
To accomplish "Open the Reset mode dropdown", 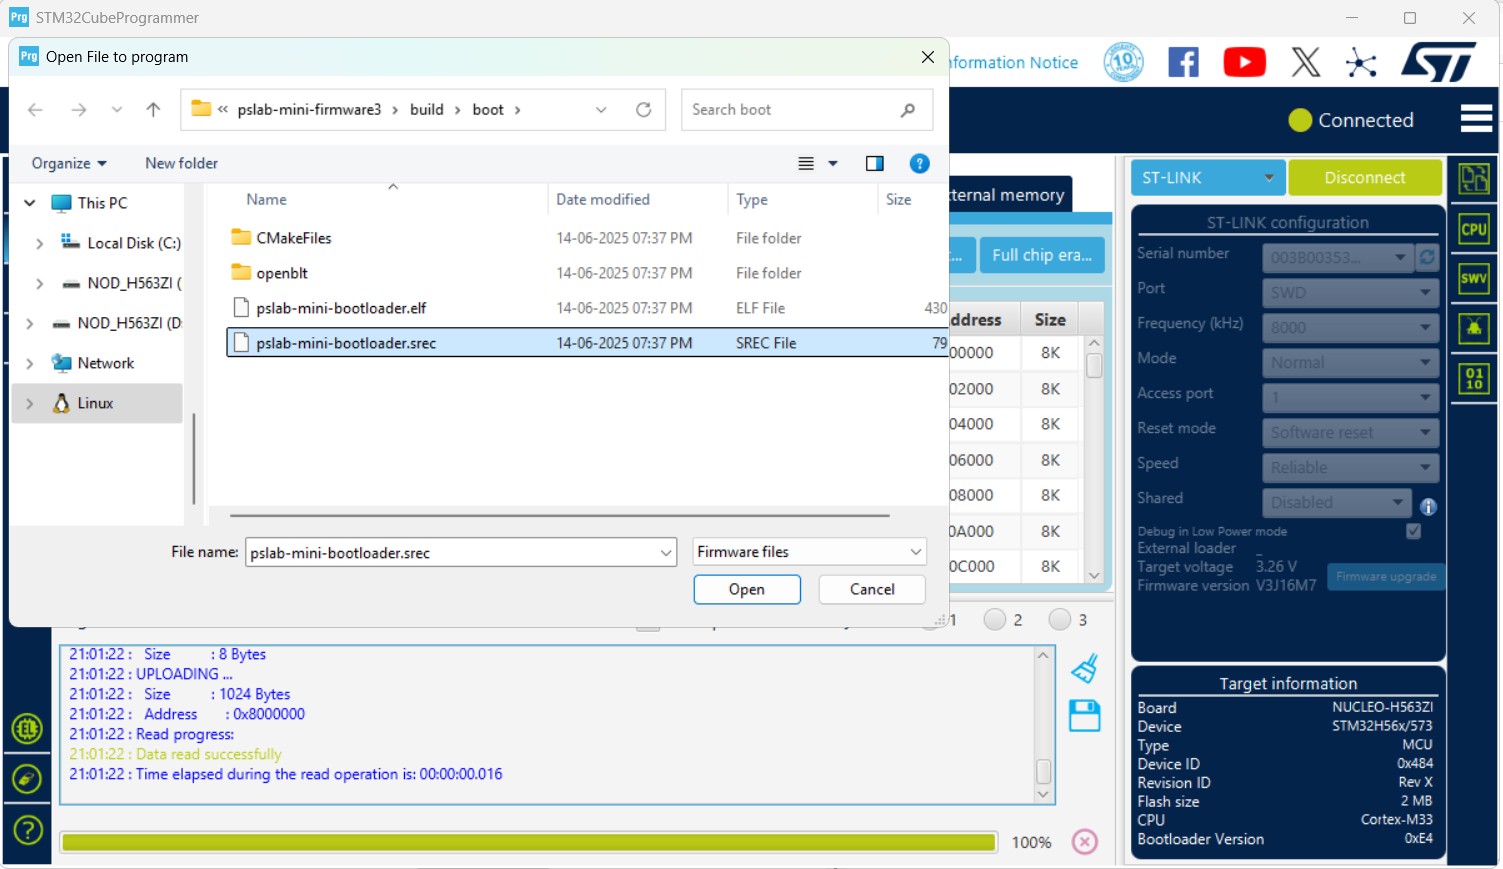I will click(x=1350, y=432).
